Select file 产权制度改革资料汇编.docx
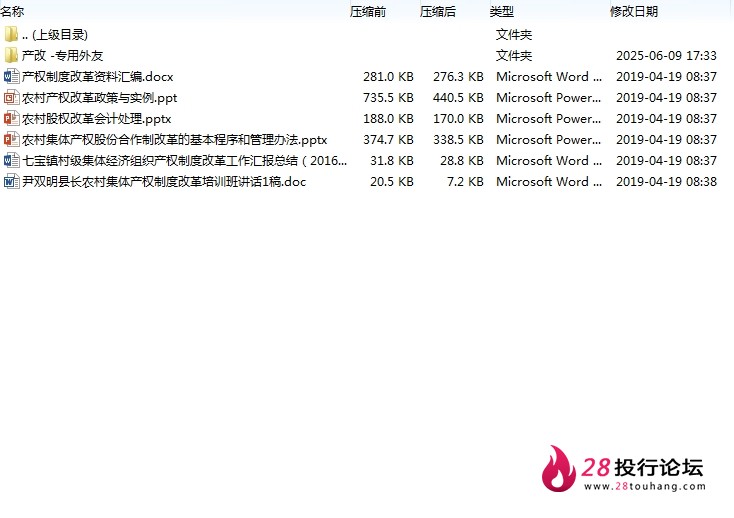The image size is (734, 518). 97,77
